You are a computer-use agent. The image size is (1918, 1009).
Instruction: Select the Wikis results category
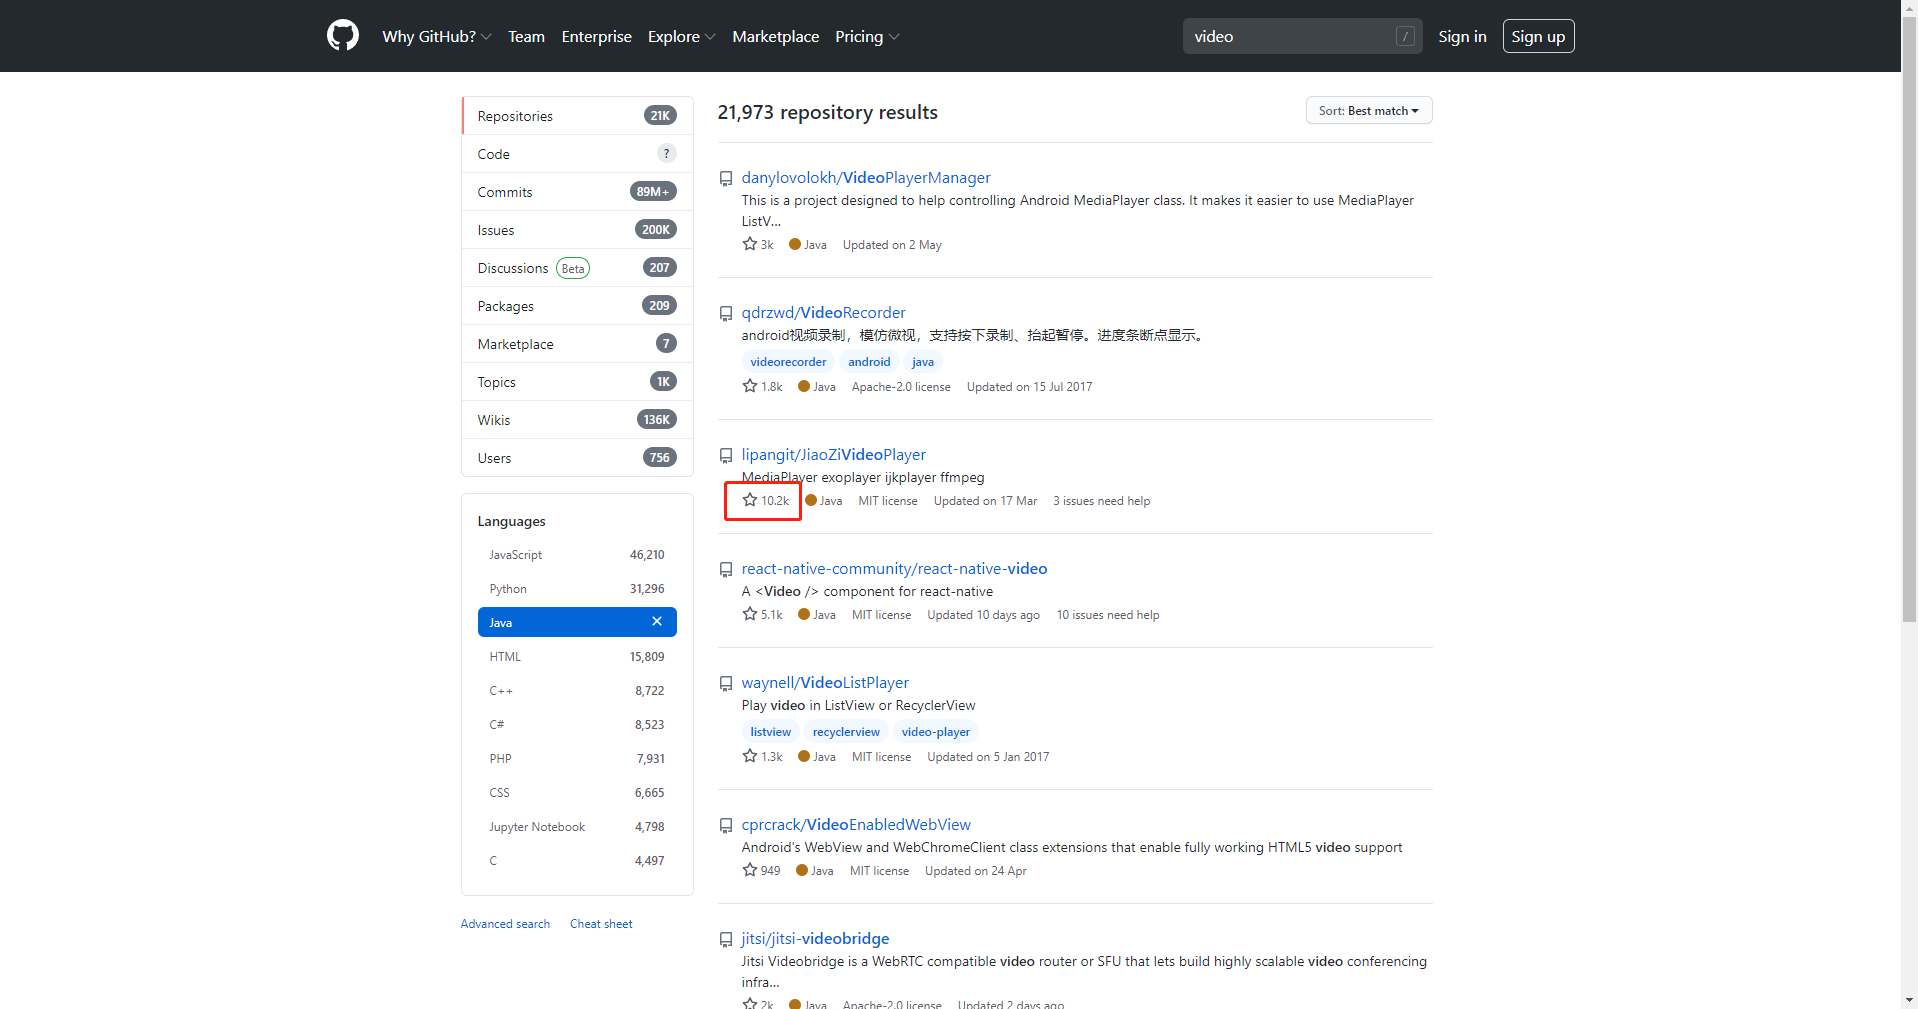[577, 420]
